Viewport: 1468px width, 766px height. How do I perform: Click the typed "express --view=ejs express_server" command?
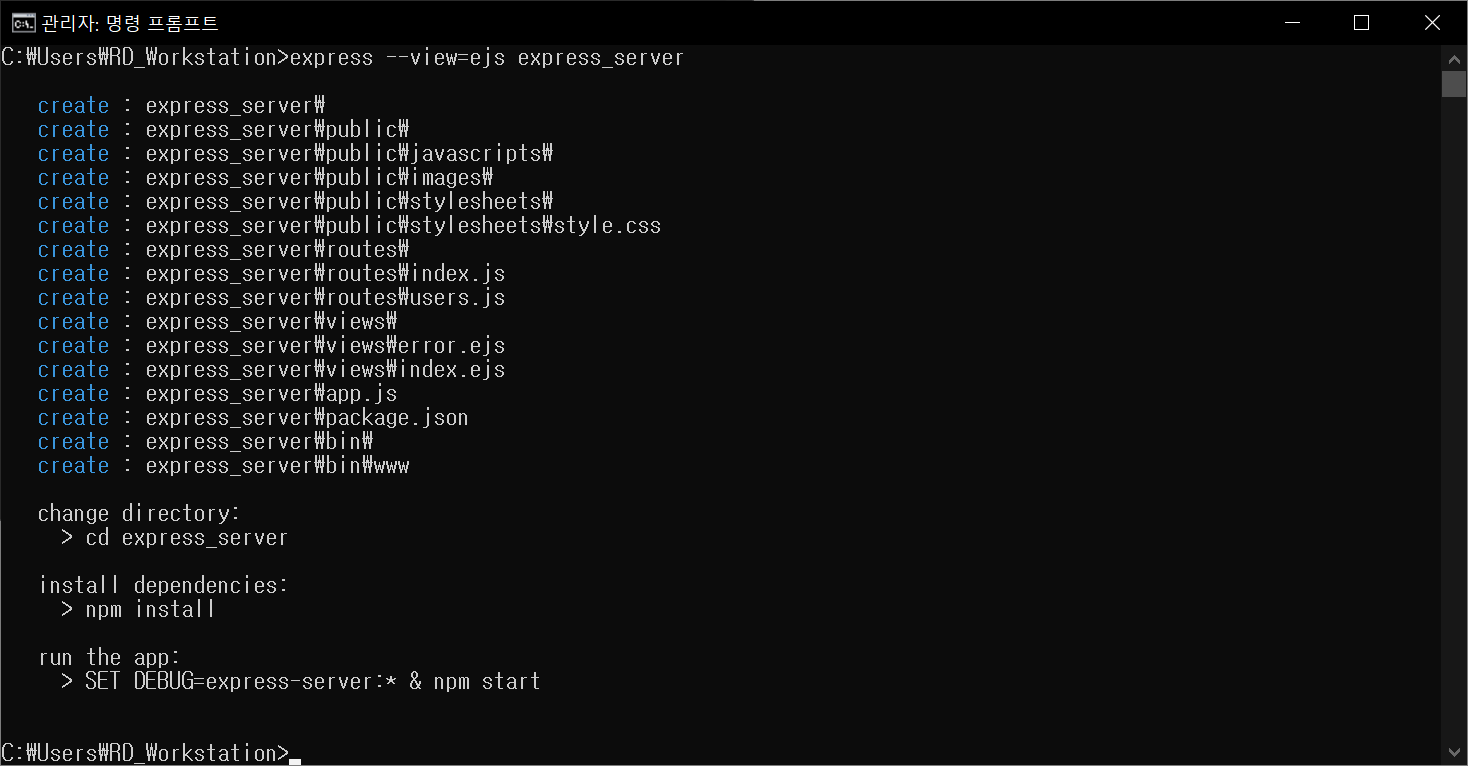pyautogui.click(x=486, y=57)
